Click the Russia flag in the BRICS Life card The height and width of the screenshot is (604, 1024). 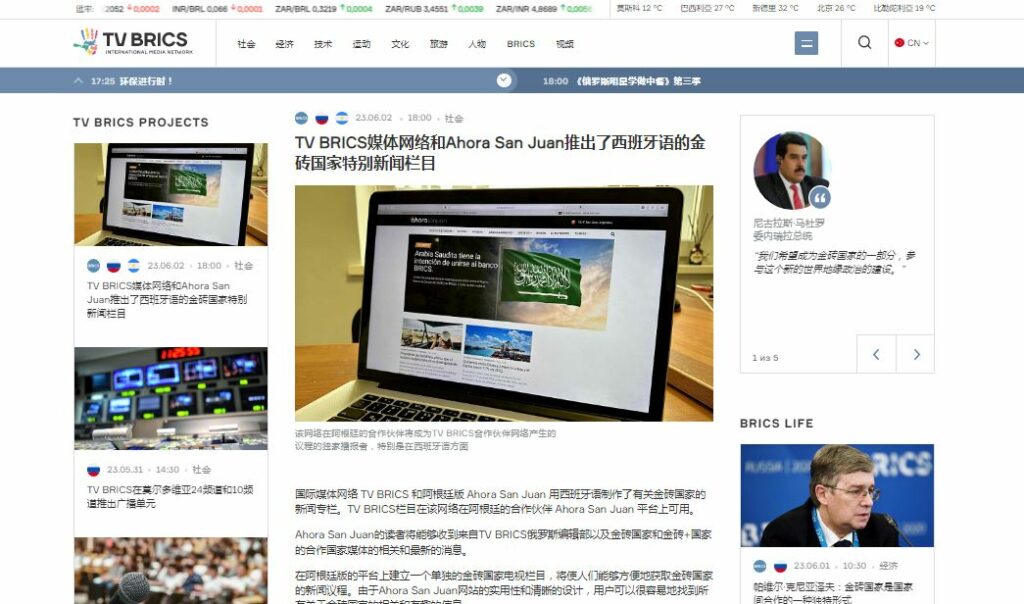click(780, 566)
